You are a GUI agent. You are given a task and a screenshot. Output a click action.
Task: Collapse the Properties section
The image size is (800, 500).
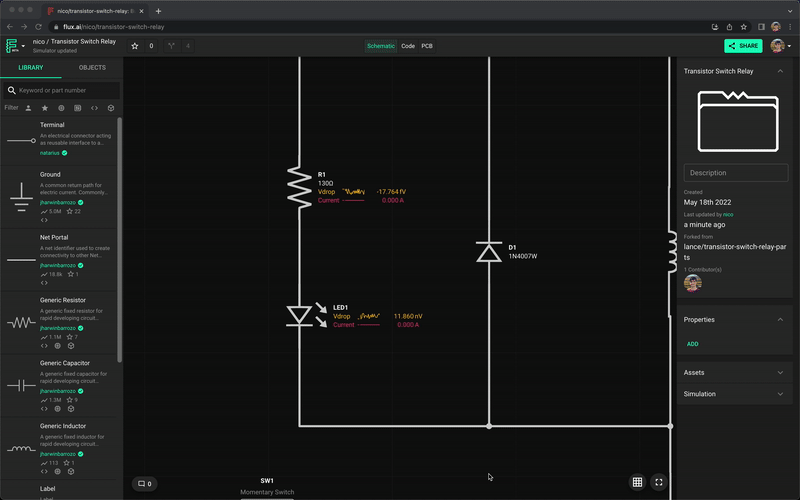point(780,320)
